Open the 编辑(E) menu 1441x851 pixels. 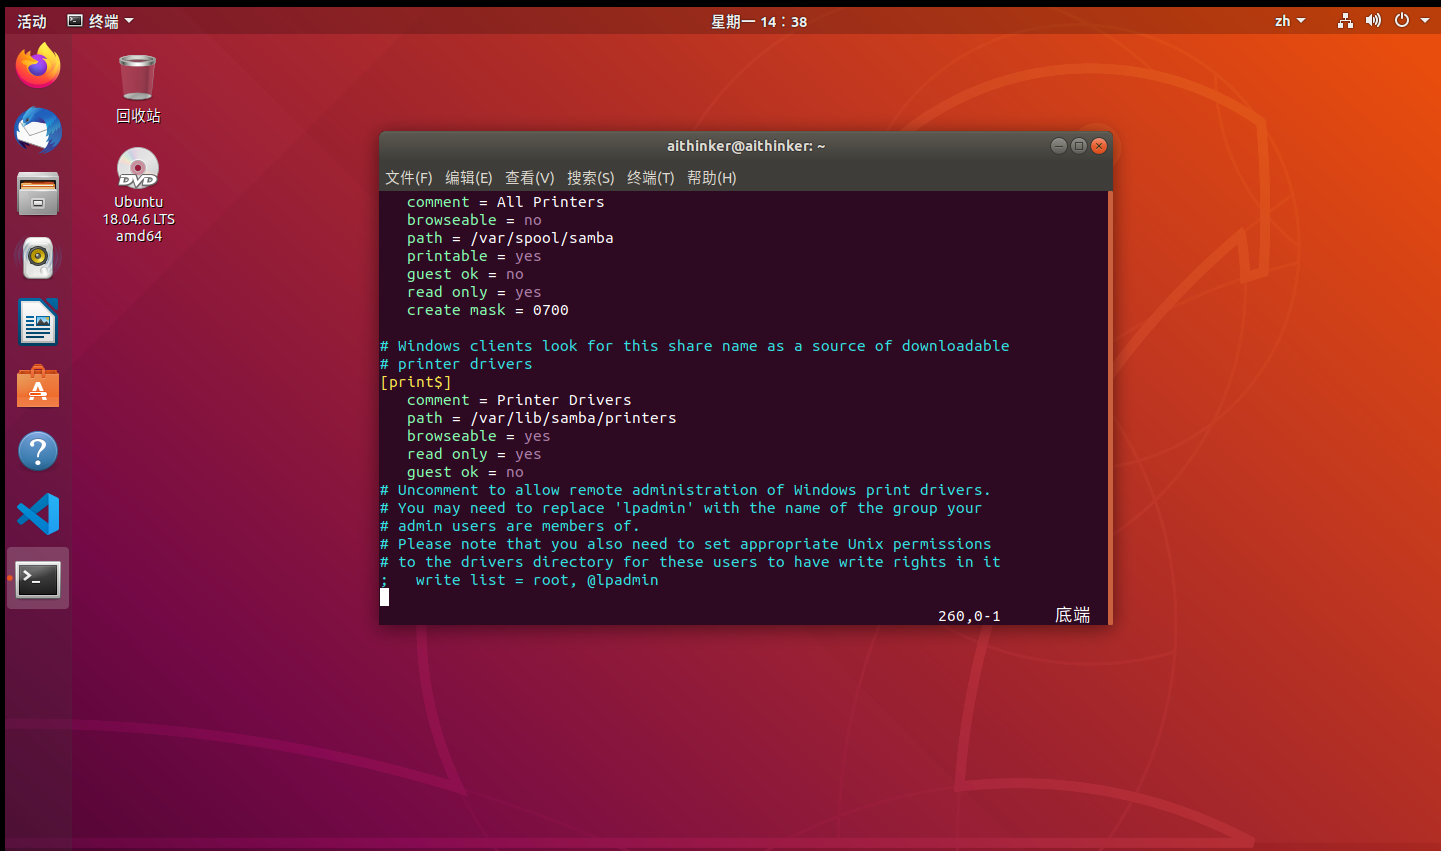point(469,177)
